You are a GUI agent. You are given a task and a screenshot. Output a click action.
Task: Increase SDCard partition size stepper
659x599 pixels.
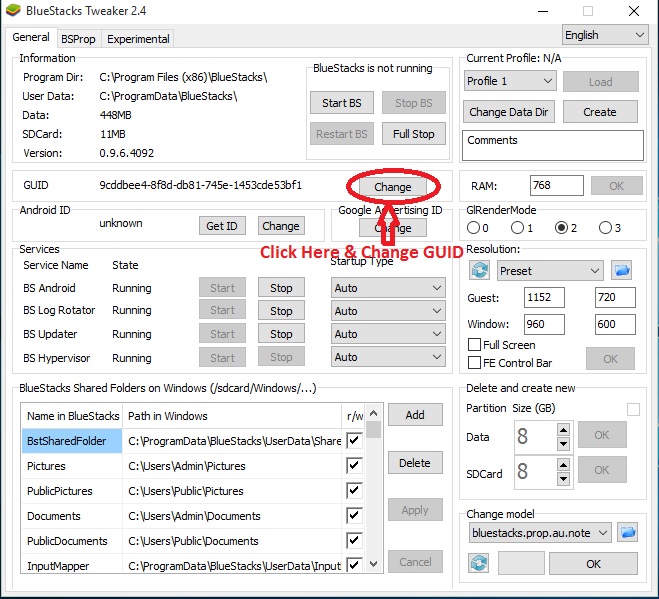pyautogui.click(x=563, y=464)
